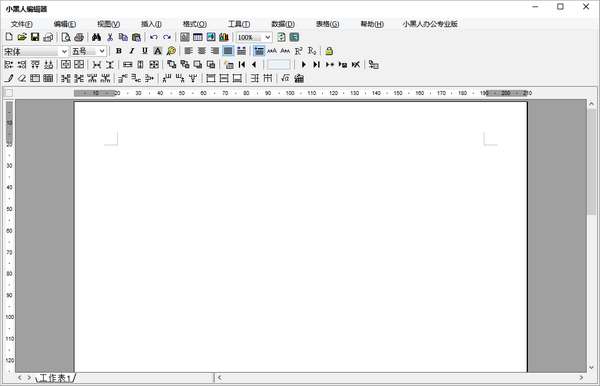Click the record number input field
Viewport: 600px width, 386px height.
coord(279,65)
